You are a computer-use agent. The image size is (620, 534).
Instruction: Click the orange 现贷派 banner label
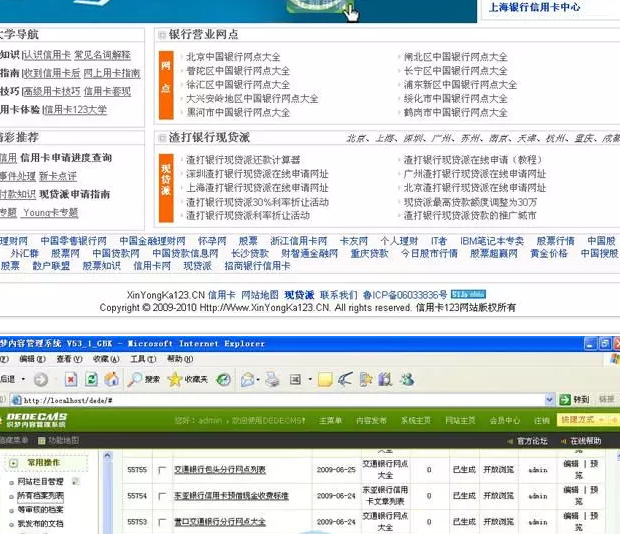click(166, 188)
